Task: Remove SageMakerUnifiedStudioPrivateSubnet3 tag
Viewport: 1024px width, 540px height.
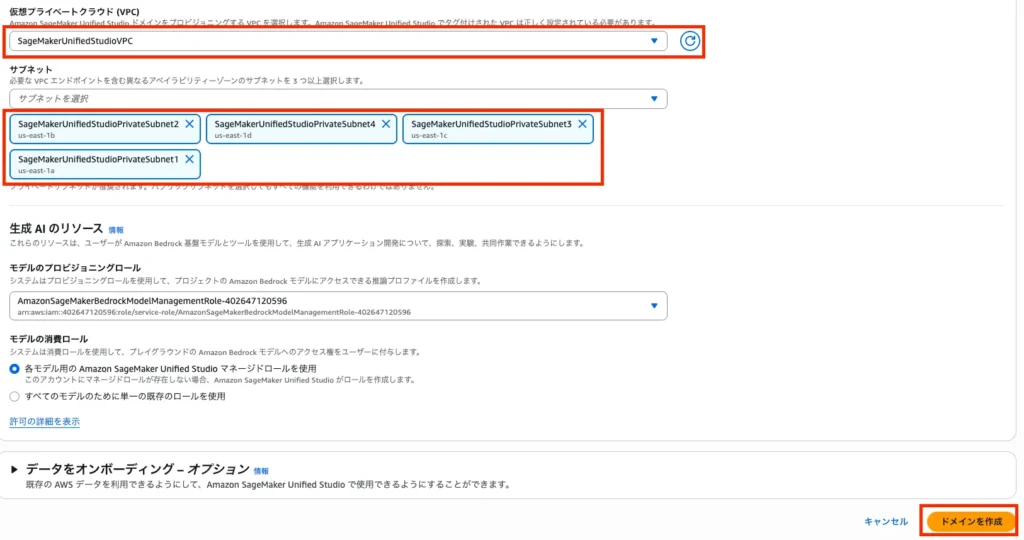Action: [x=582, y=124]
